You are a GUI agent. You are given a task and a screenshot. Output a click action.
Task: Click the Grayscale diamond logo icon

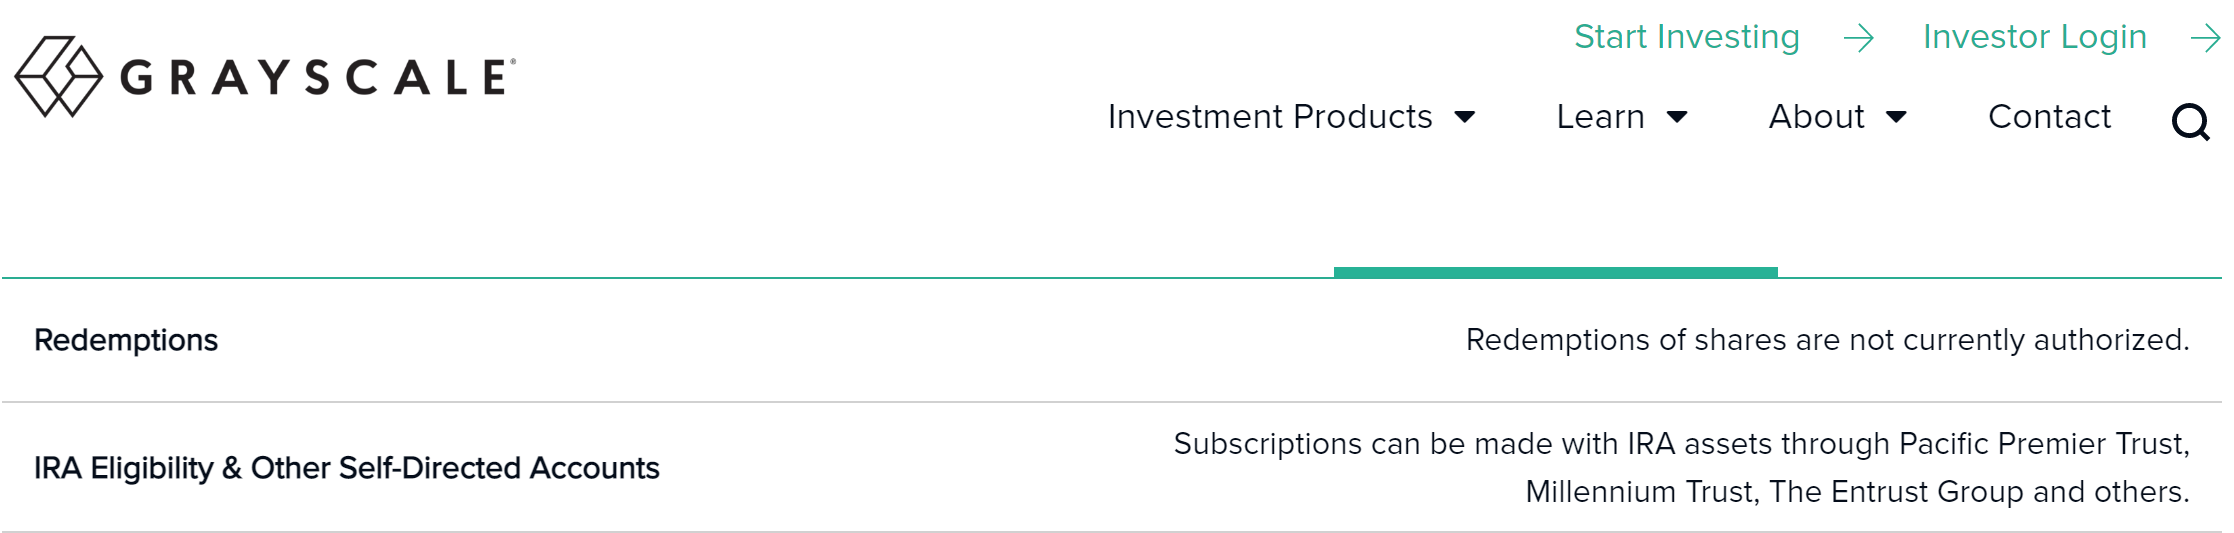pos(58,77)
